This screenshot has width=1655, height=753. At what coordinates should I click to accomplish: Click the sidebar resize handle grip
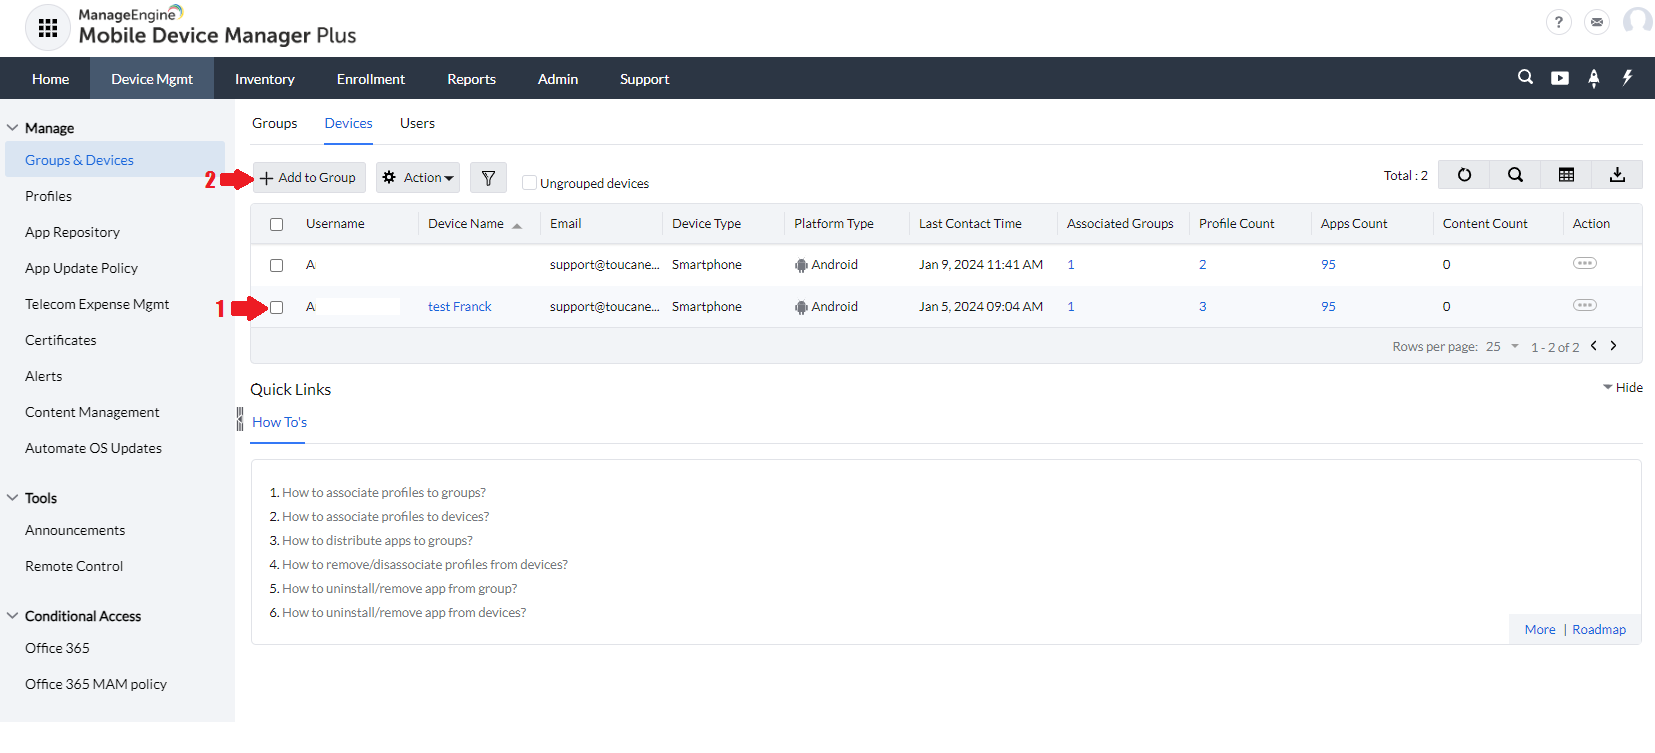coord(240,419)
